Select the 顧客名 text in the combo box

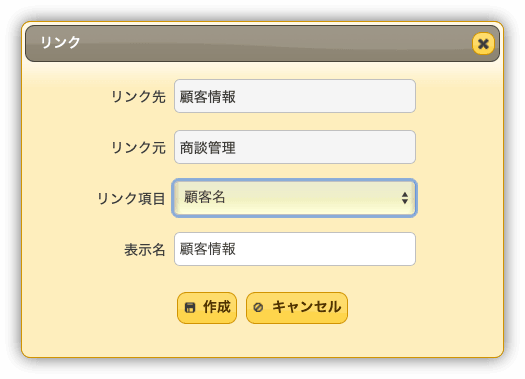pyautogui.click(x=205, y=197)
